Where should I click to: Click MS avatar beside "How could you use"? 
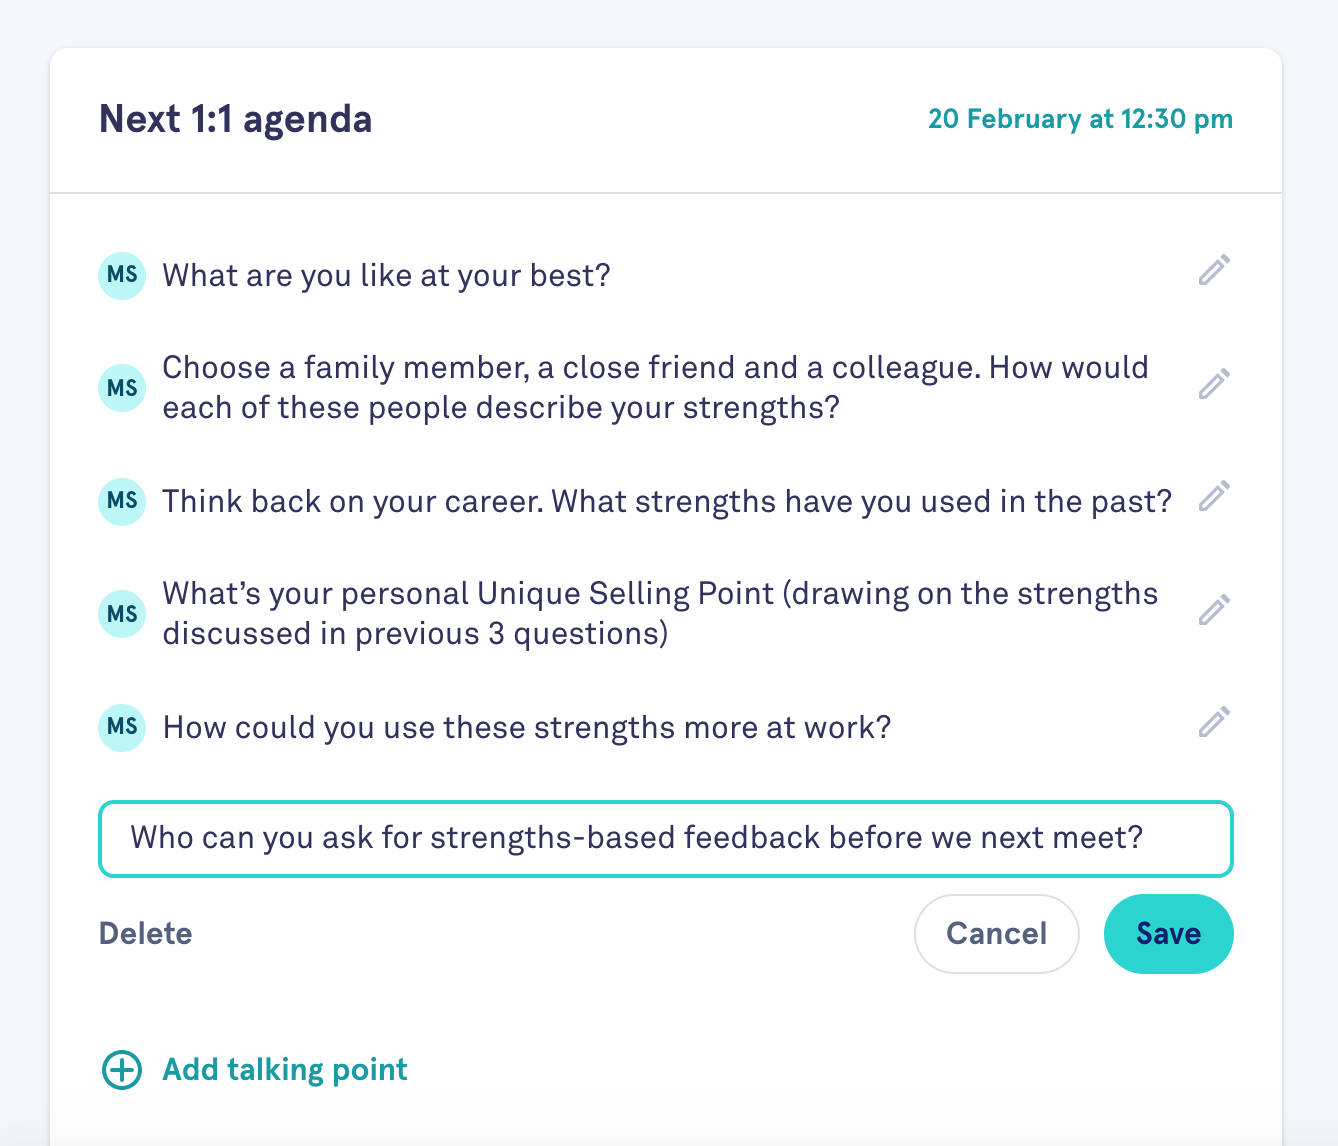pyautogui.click(x=122, y=727)
